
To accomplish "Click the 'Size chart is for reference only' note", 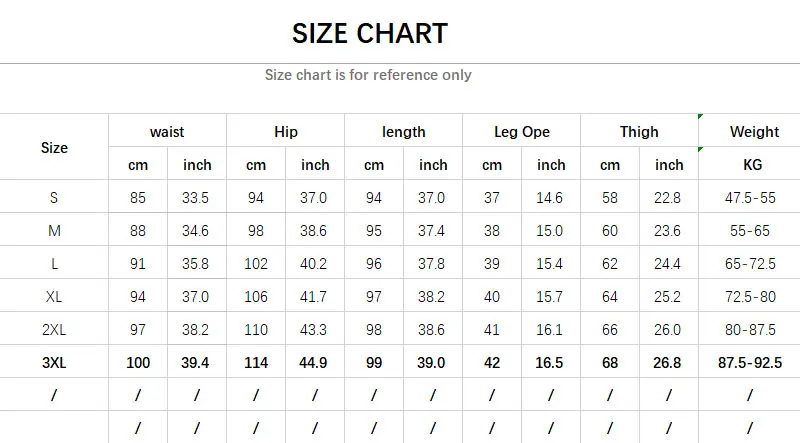I will click(368, 75).
